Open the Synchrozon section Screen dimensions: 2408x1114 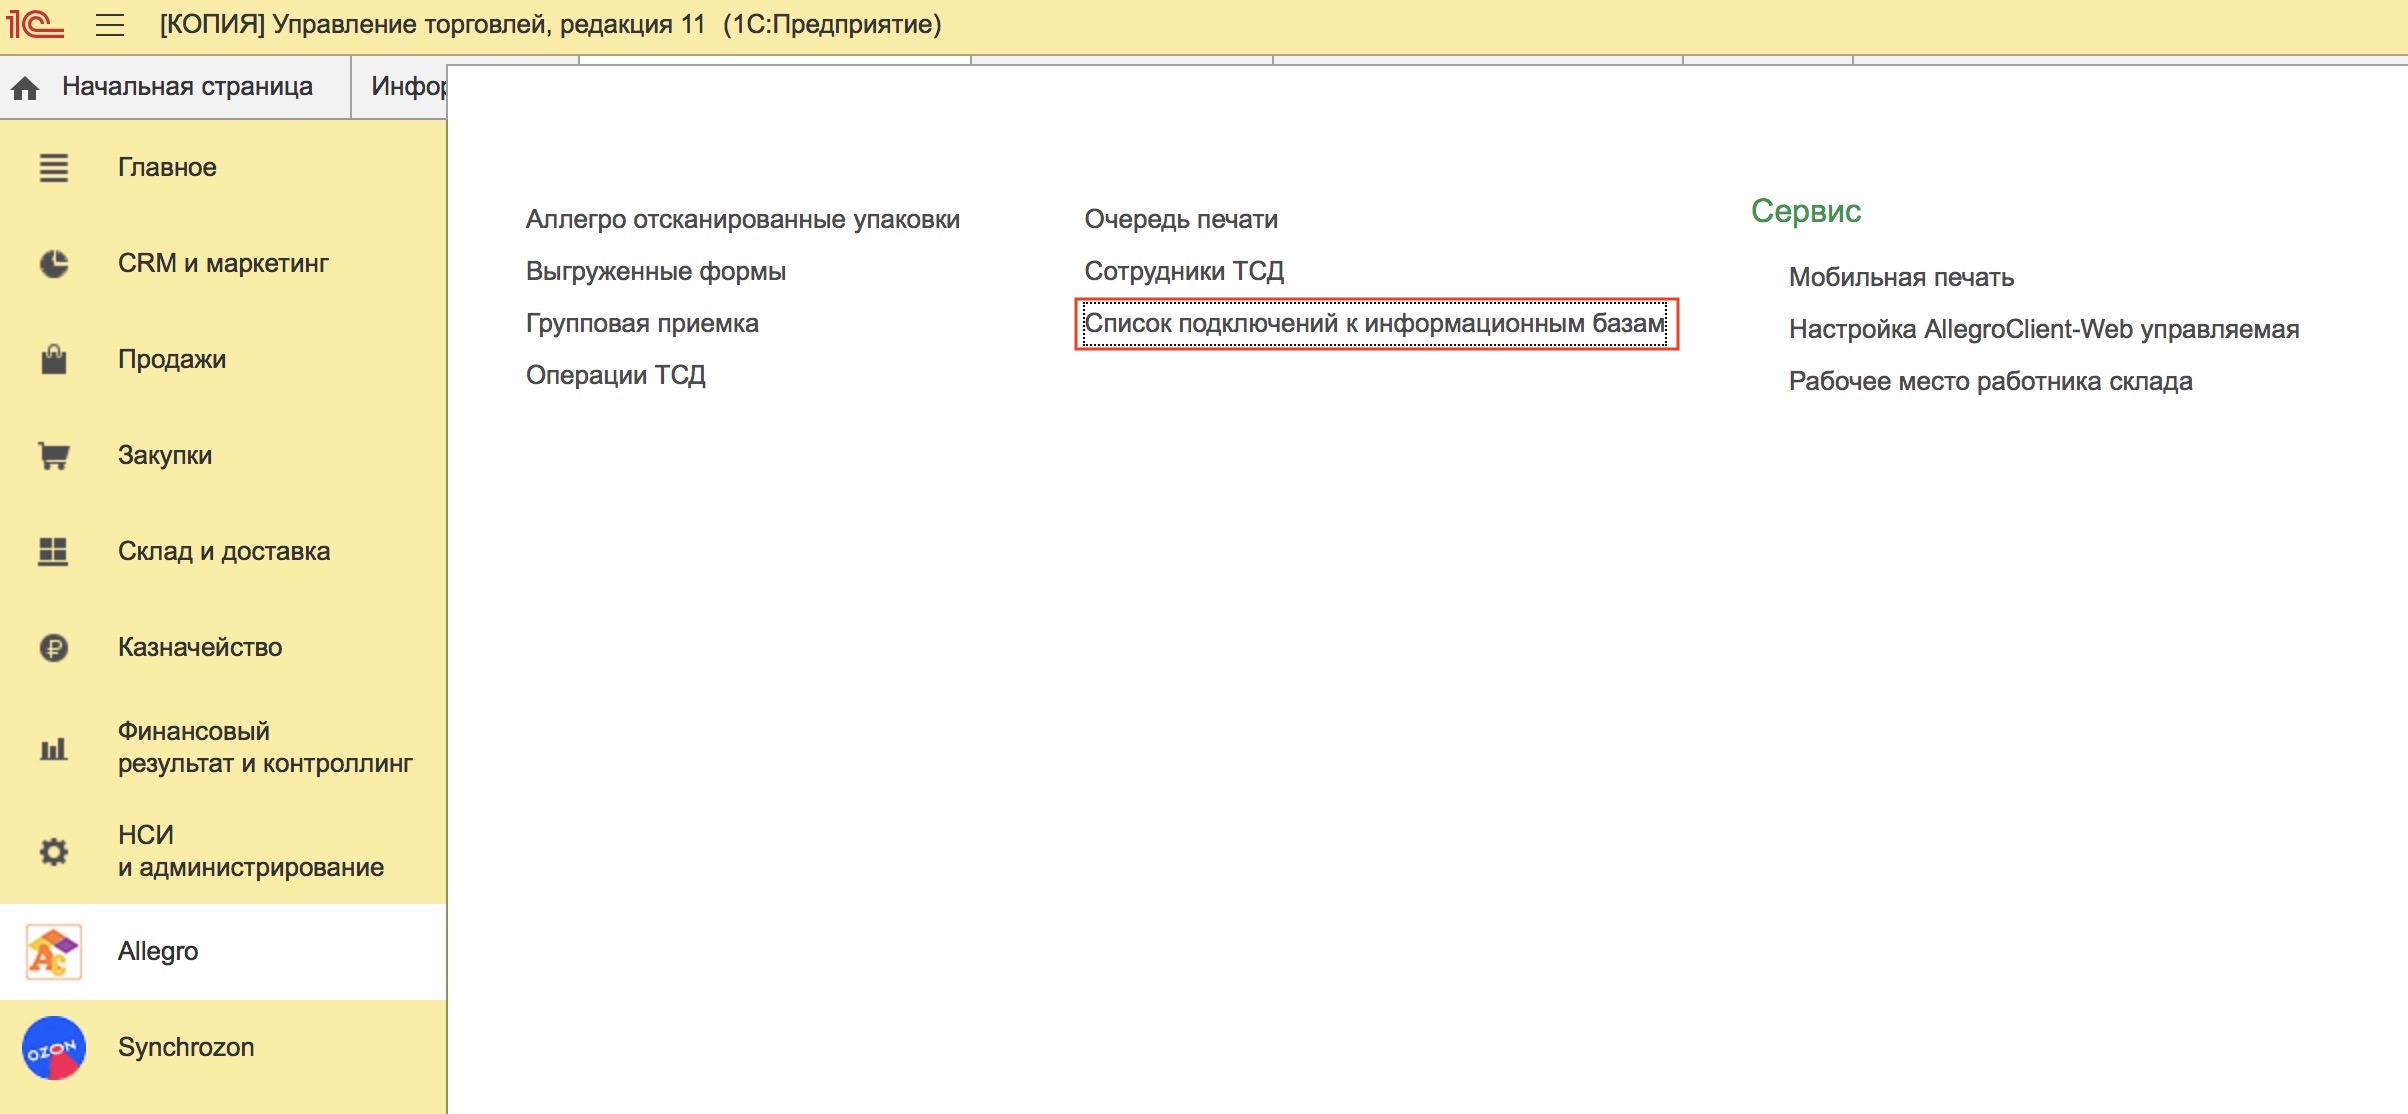pyautogui.click(x=223, y=1048)
